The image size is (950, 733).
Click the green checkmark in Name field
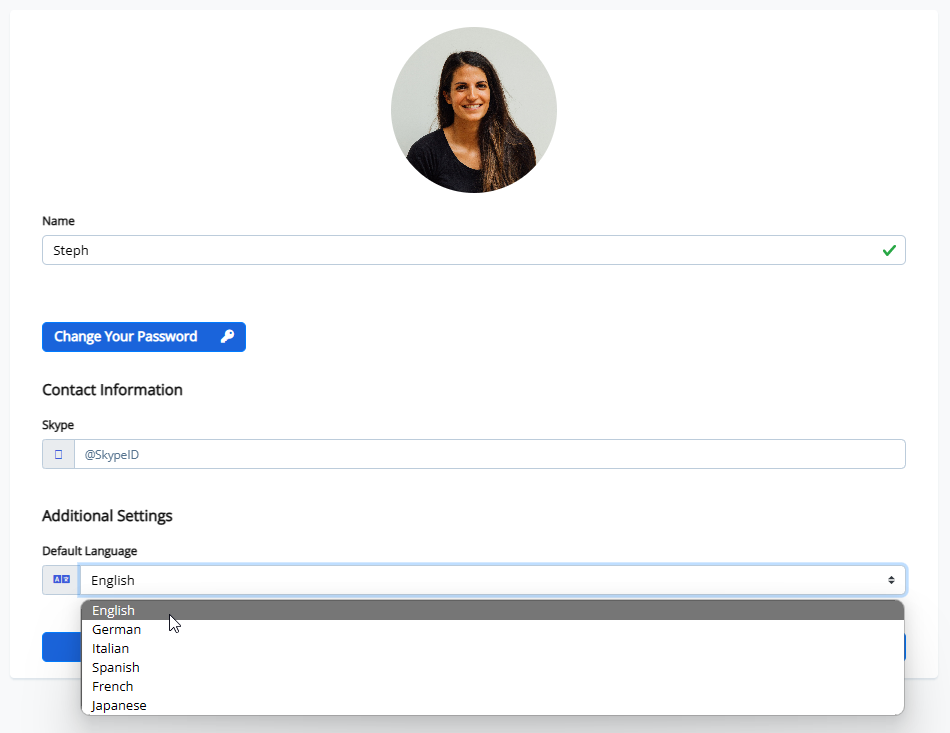coord(889,250)
